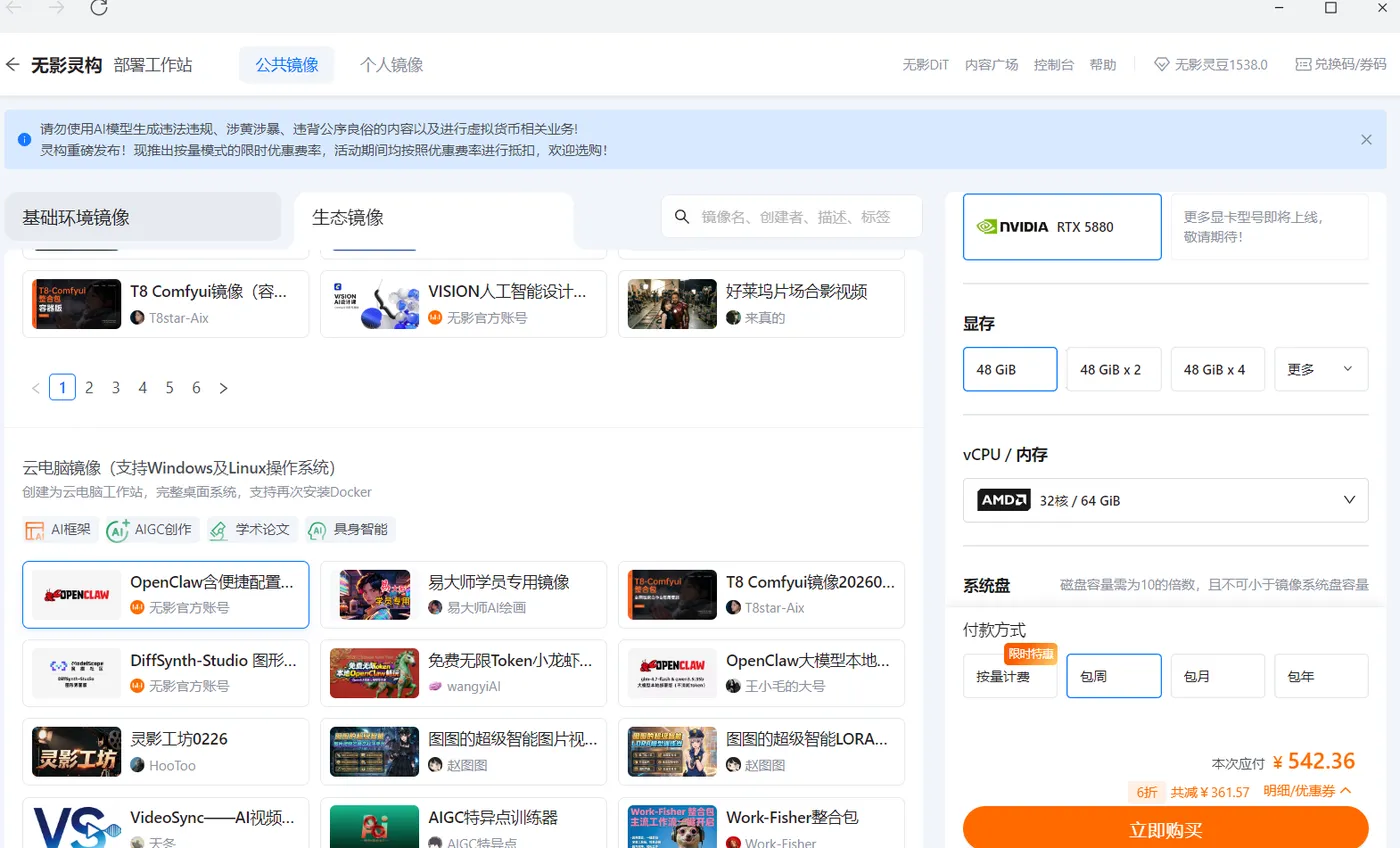Viewport: 1400px width, 848px height.
Task: Open the 灵影工坊0226 thumbnail
Action: click(x=77, y=752)
